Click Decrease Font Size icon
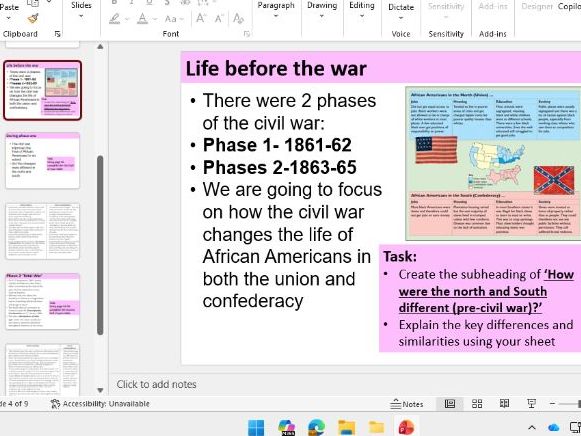Image resolution: width=581 pixels, height=436 pixels. pyautogui.click(x=219, y=18)
